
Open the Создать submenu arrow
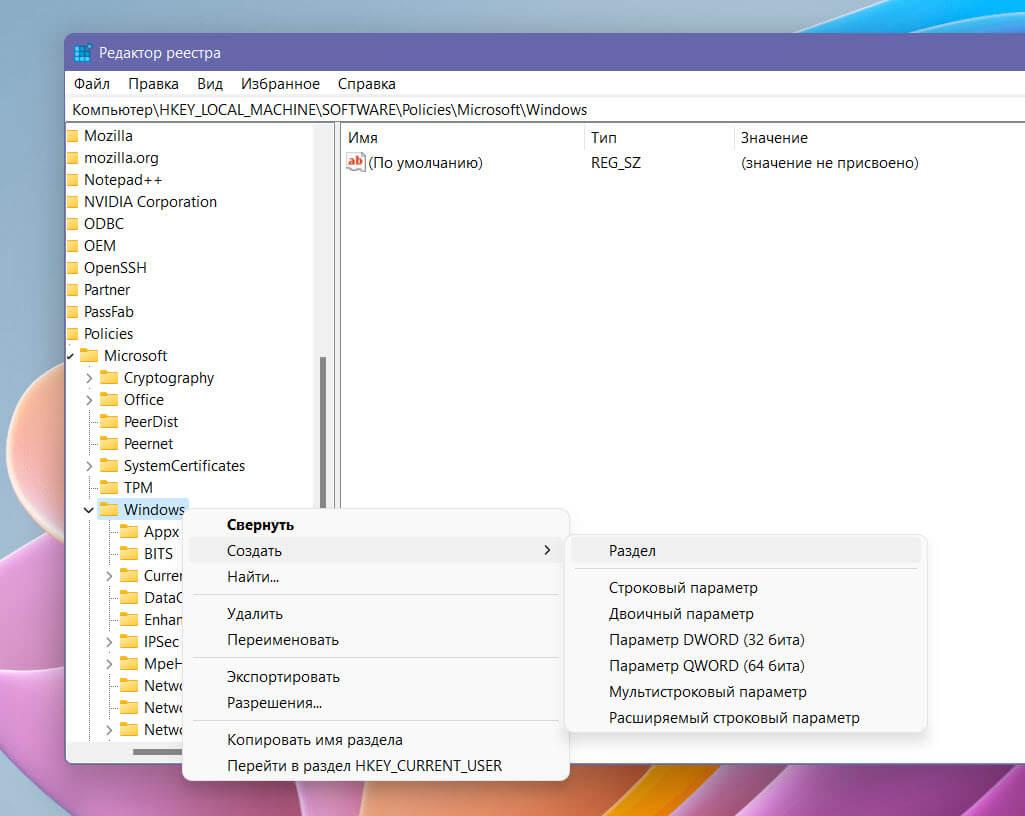click(547, 551)
